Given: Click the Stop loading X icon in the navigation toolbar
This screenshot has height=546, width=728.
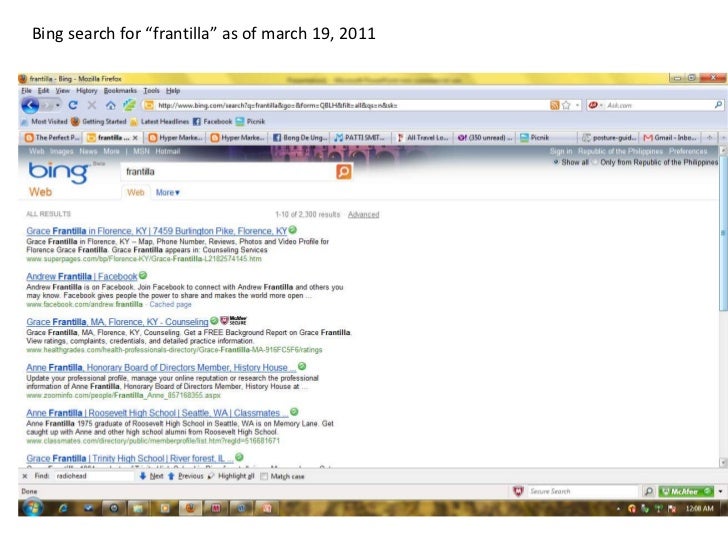Looking at the screenshot, I should pyautogui.click(x=92, y=105).
